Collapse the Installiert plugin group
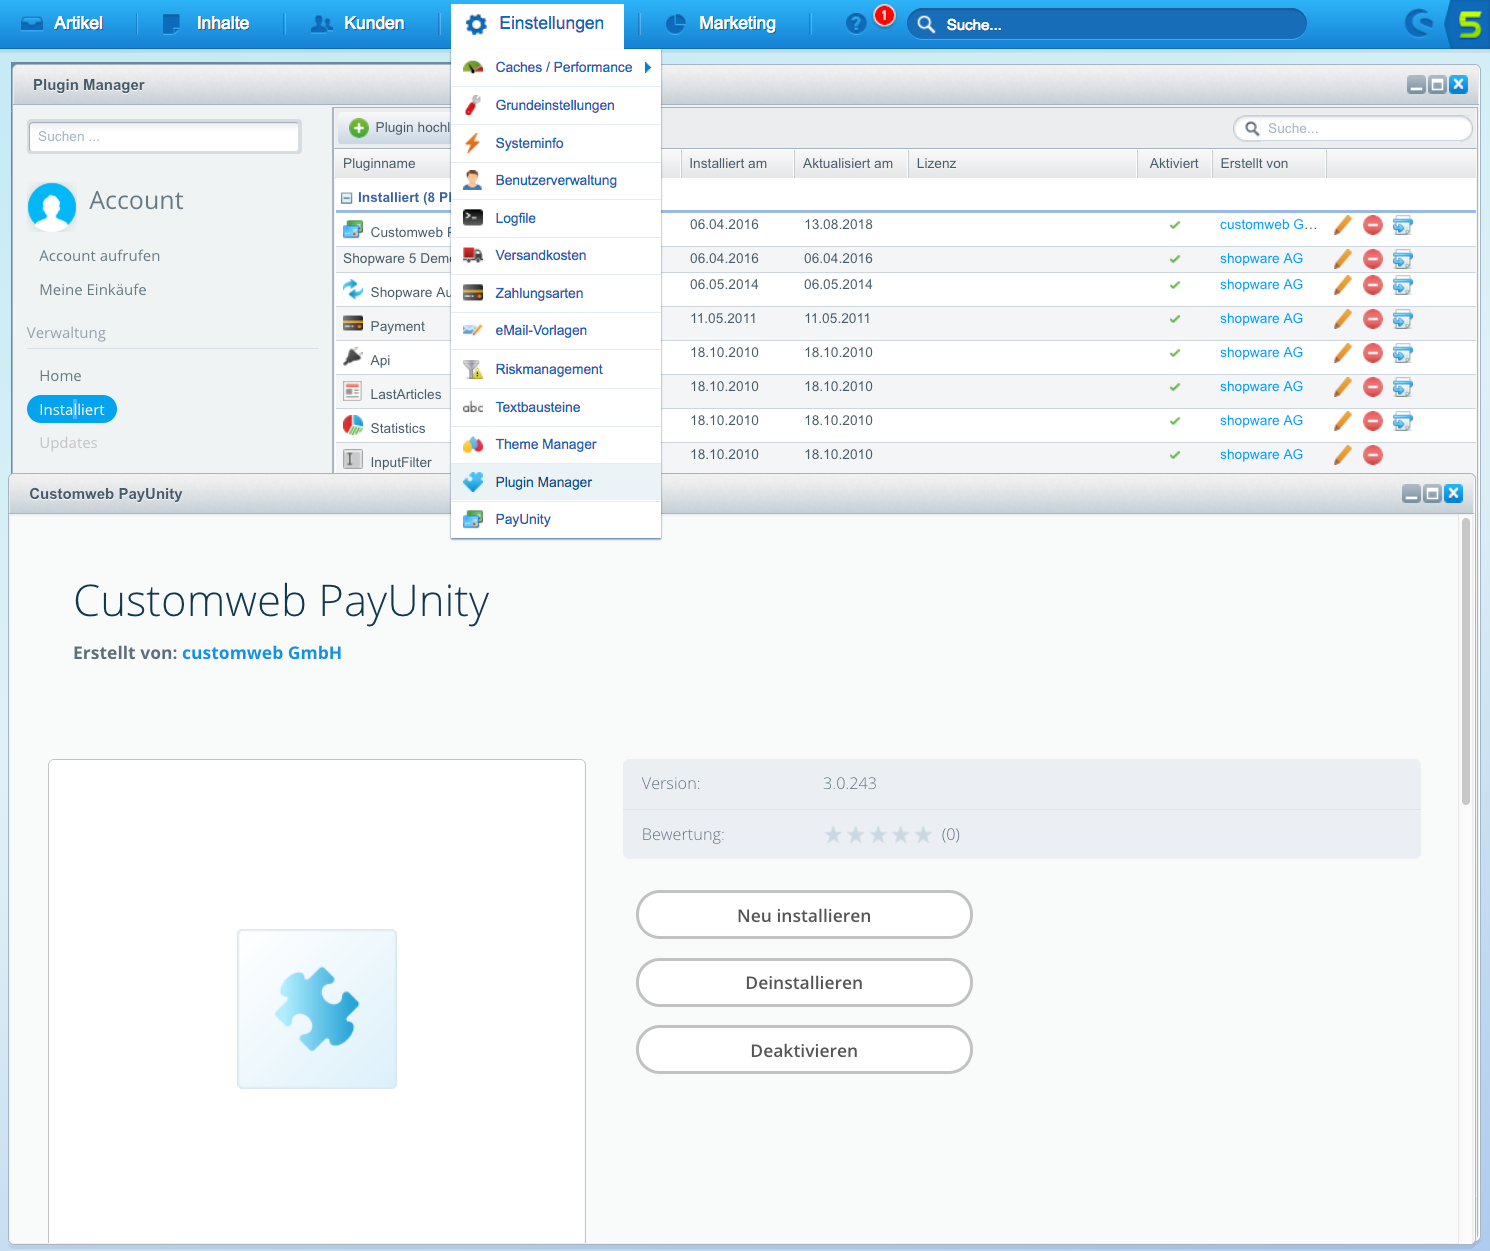This screenshot has width=1490, height=1251. click(347, 198)
